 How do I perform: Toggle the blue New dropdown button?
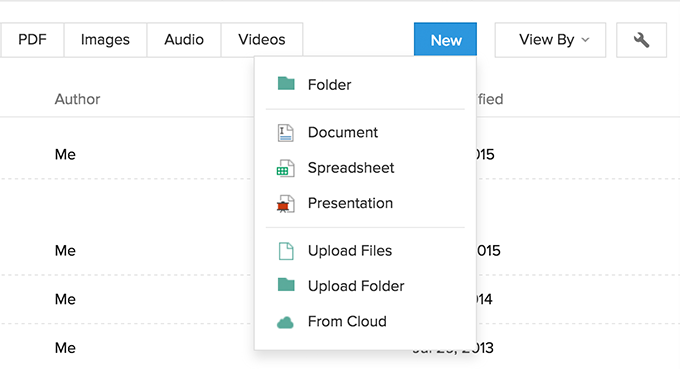point(445,39)
